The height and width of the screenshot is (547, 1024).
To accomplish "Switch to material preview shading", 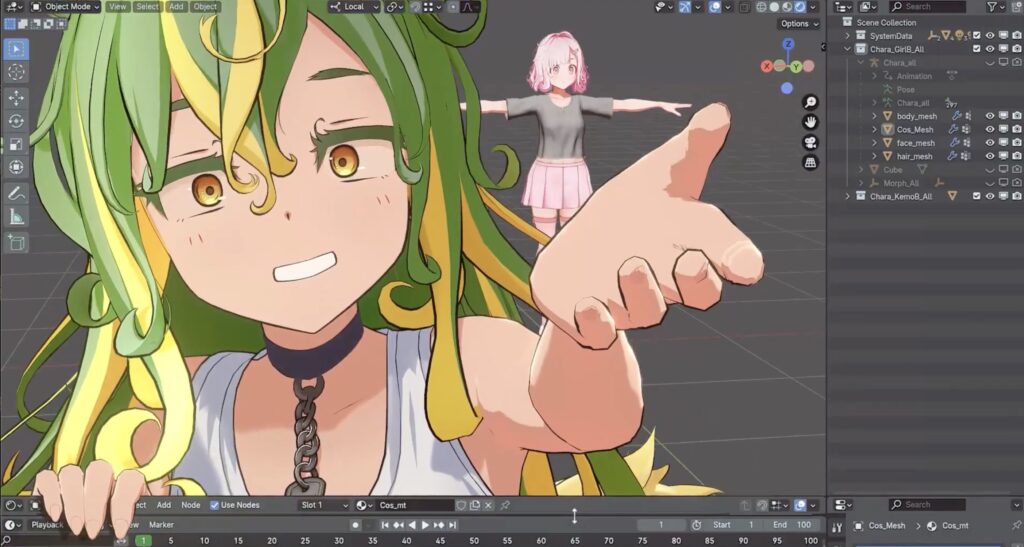I will (787, 7).
